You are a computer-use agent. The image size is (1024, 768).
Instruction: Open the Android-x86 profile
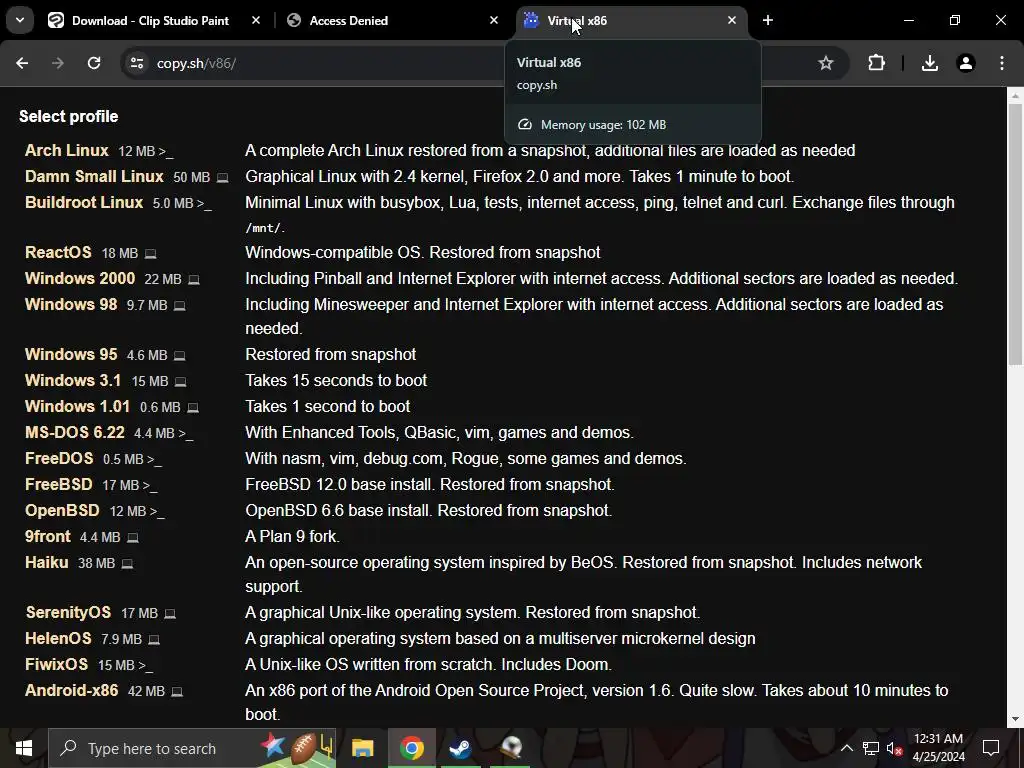tap(72, 691)
